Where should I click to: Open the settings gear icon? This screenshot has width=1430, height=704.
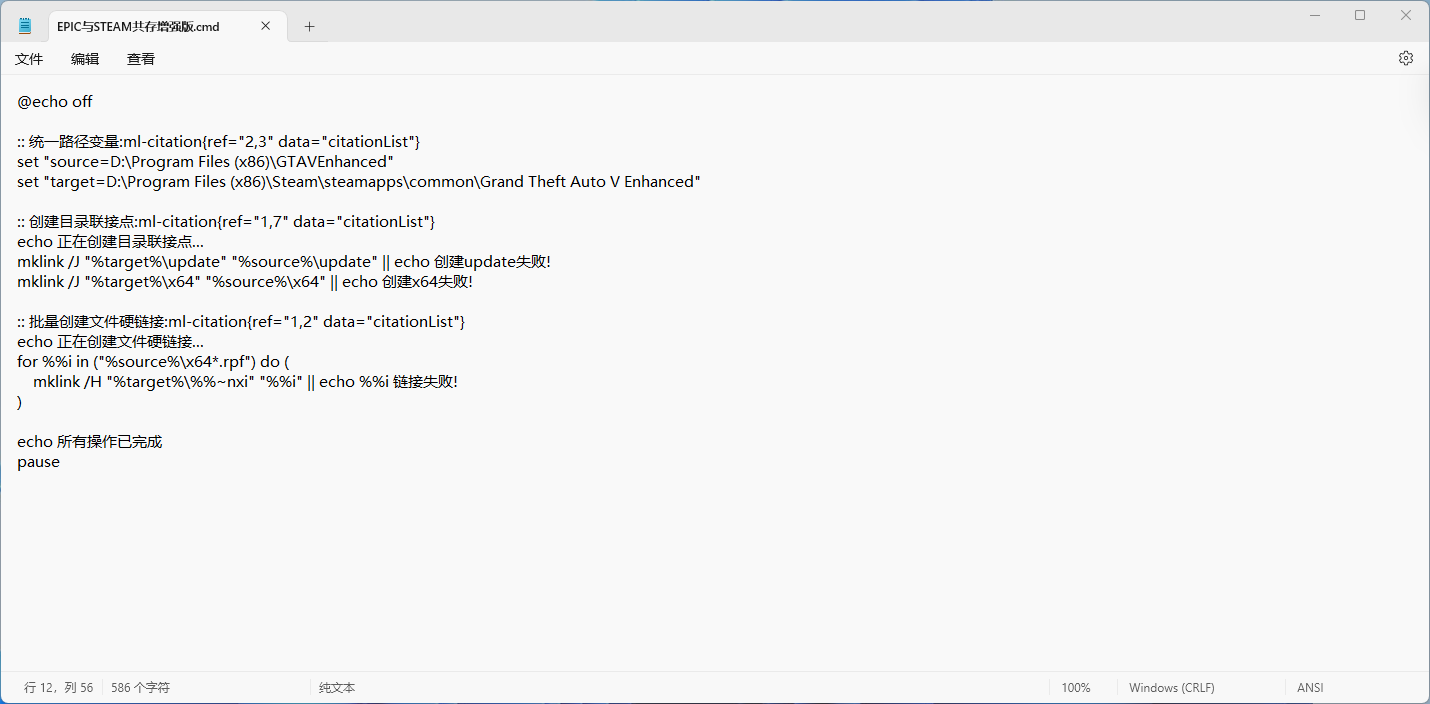pos(1405,59)
